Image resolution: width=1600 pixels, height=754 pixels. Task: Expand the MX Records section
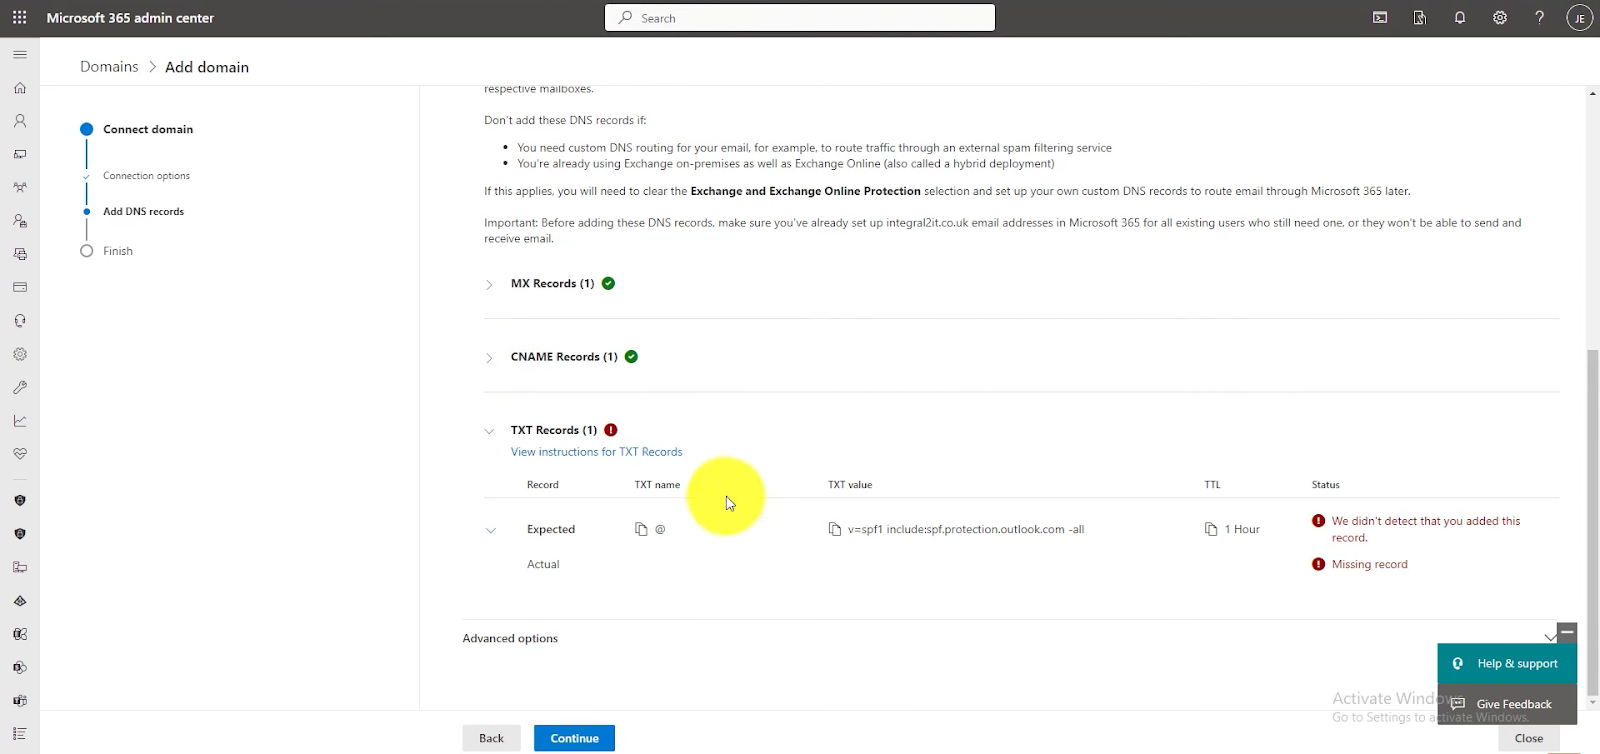tap(489, 285)
